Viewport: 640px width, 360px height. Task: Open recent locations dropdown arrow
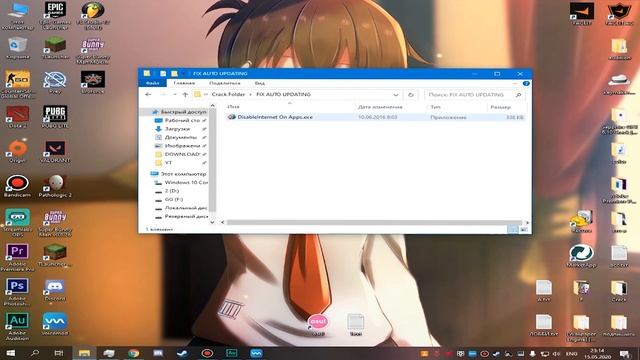pos(175,95)
